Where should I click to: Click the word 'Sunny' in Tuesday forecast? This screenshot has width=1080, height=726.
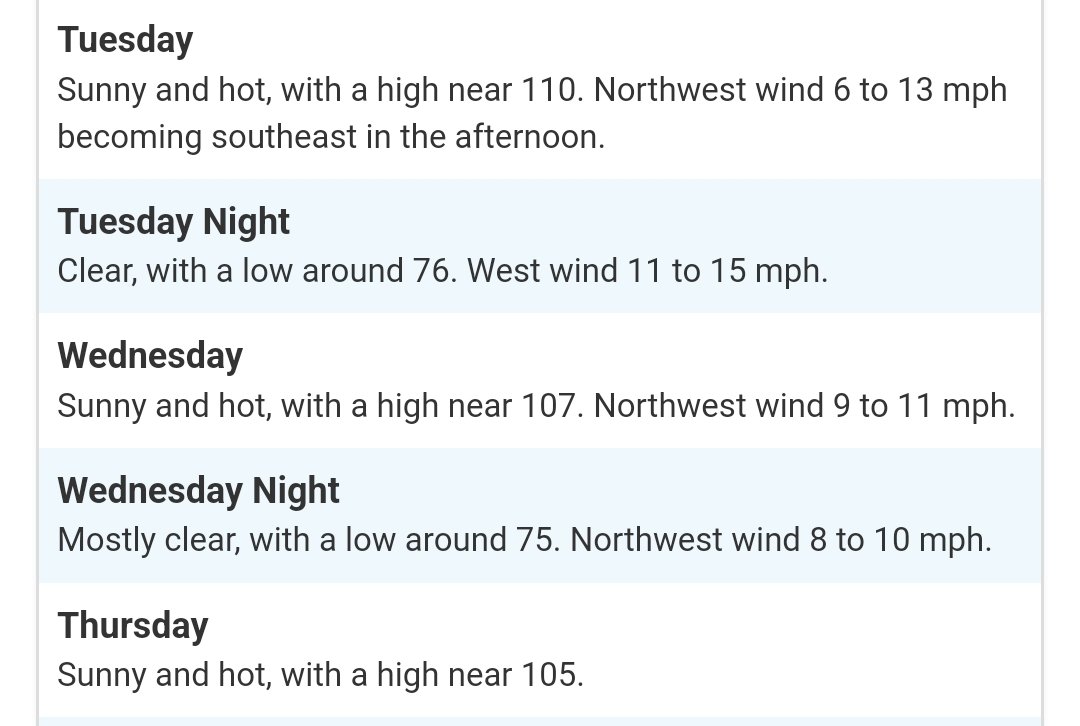pos(102,90)
